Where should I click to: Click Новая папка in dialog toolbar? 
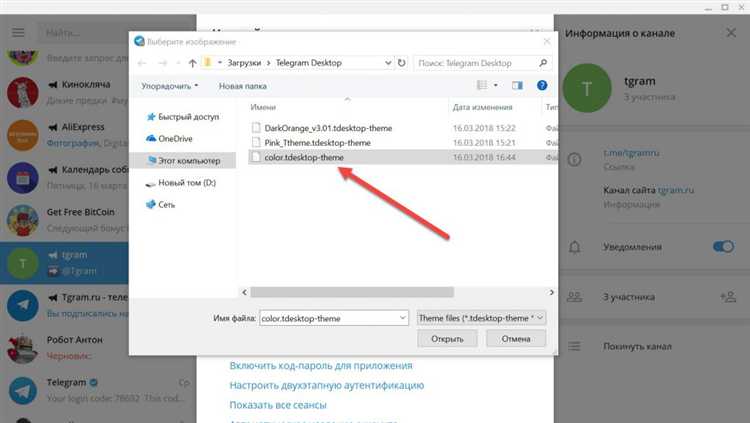tap(243, 86)
